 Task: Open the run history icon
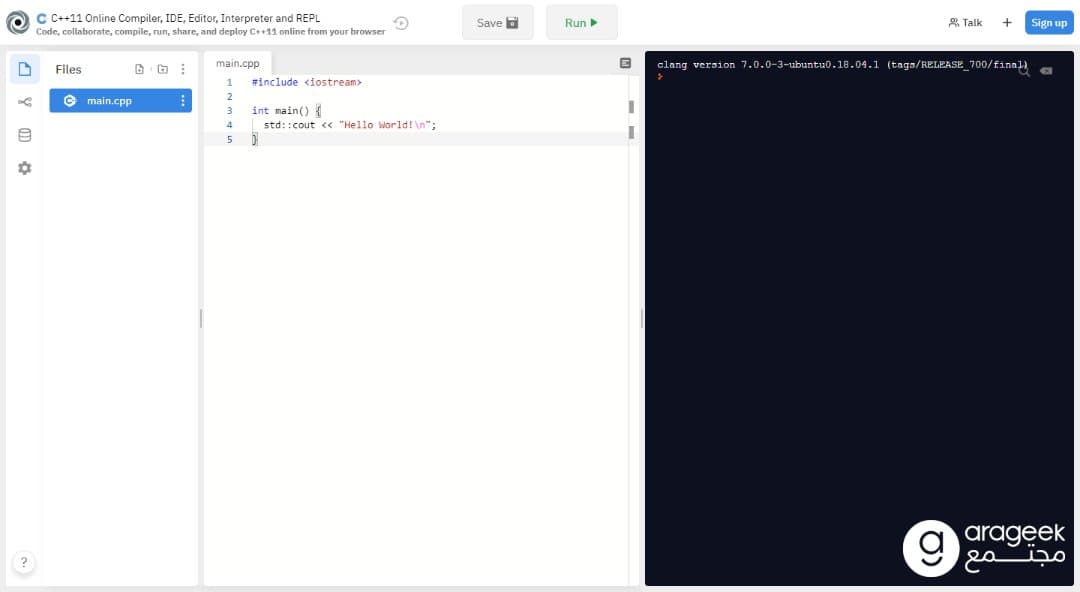(x=401, y=23)
